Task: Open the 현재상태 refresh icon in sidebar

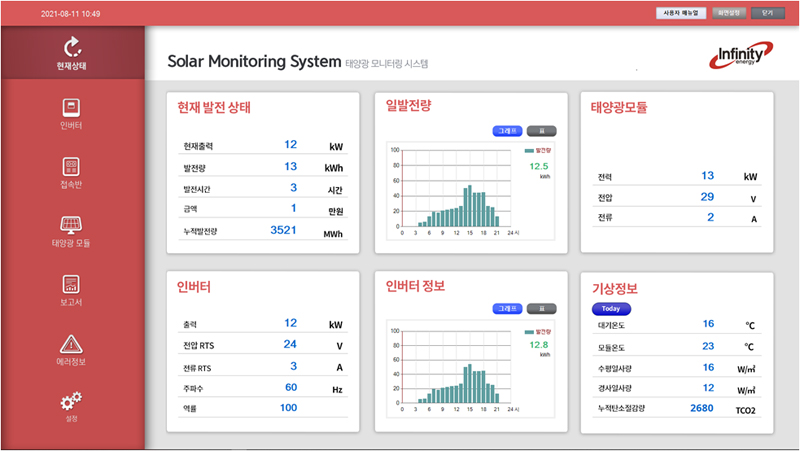Action: tap(72, 47)
